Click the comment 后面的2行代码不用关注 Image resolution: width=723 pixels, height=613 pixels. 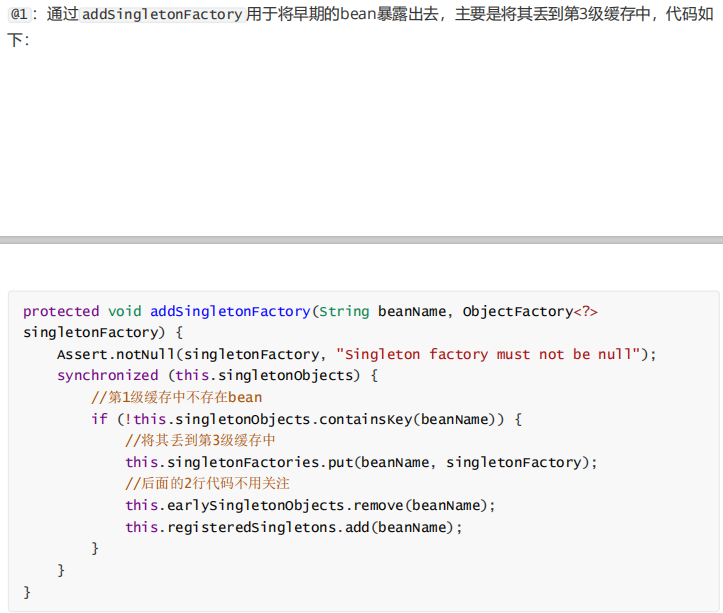pyautogui.click(x=208, y=484)
